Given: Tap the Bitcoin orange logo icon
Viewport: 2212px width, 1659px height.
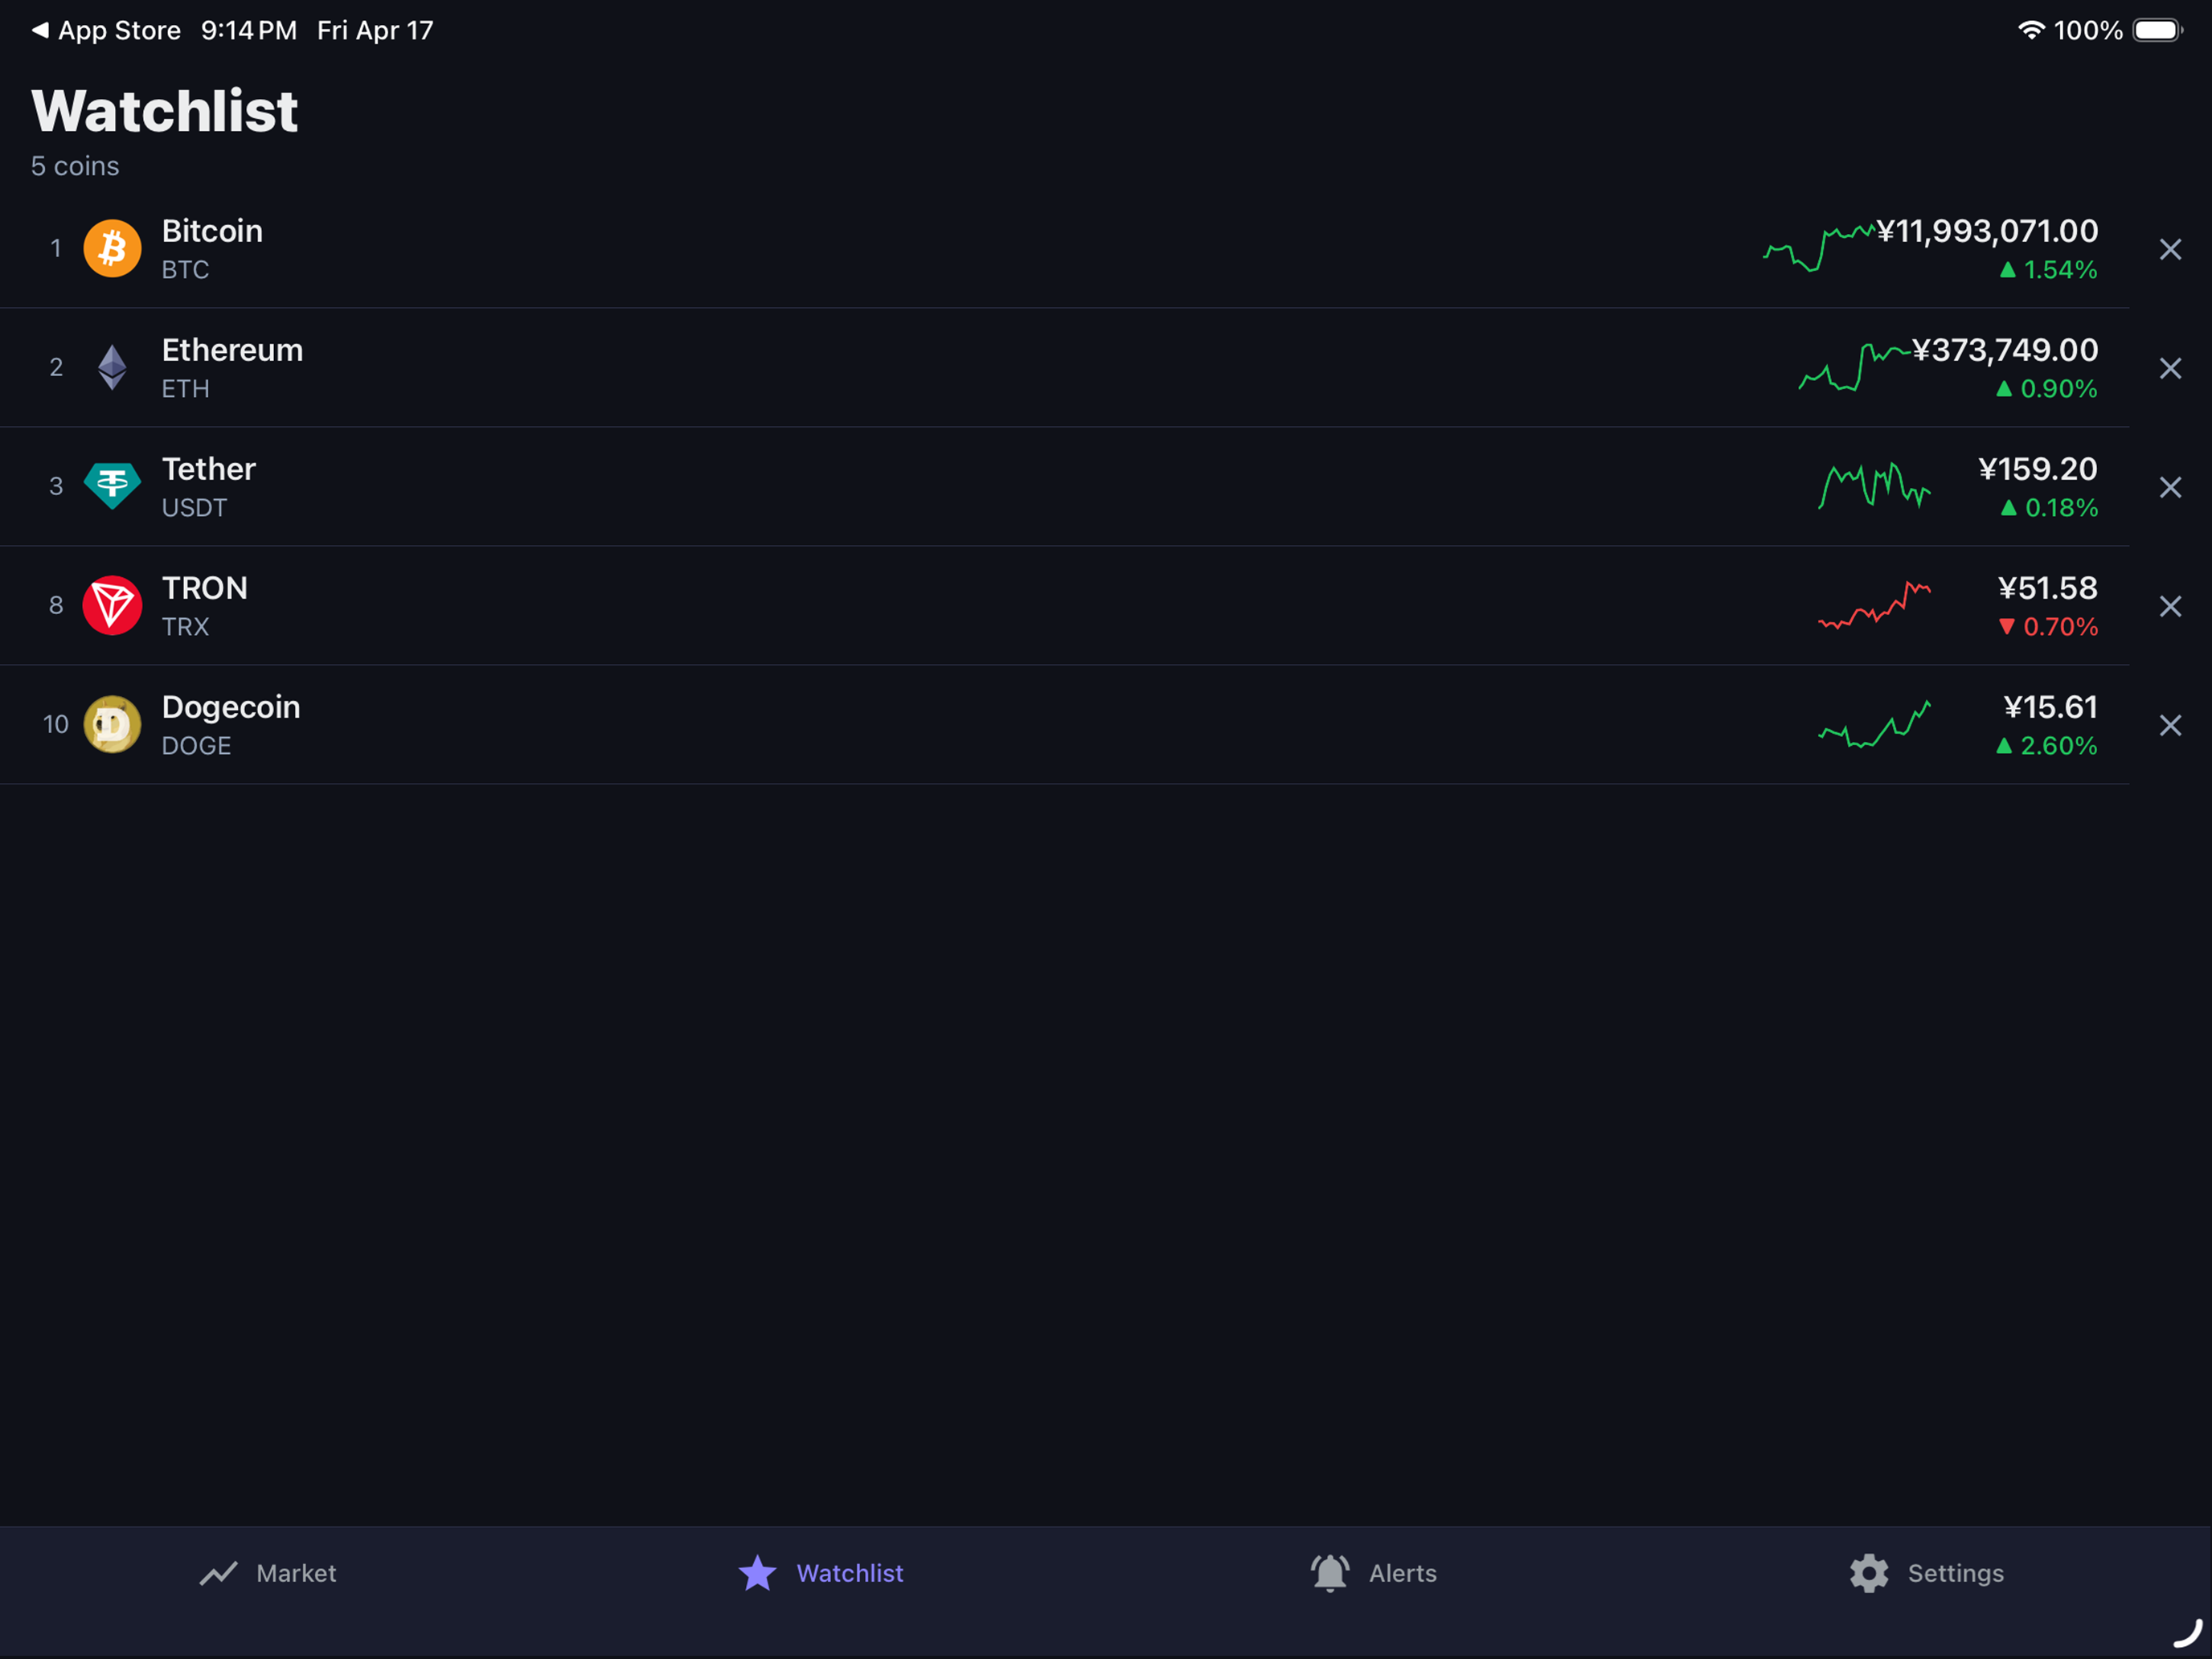Looking at the screenshot, I should tap(112, 248).
